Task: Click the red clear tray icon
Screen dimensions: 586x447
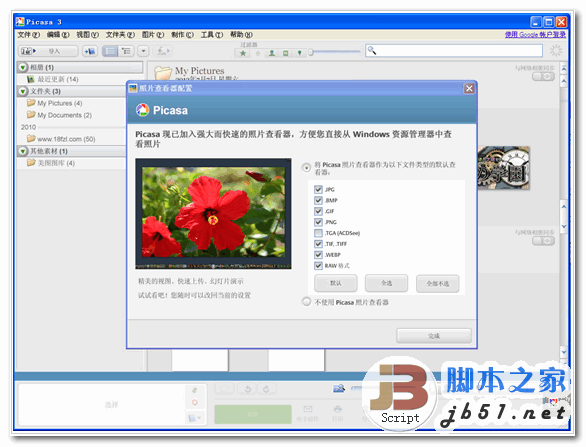Action: [195, 403]
